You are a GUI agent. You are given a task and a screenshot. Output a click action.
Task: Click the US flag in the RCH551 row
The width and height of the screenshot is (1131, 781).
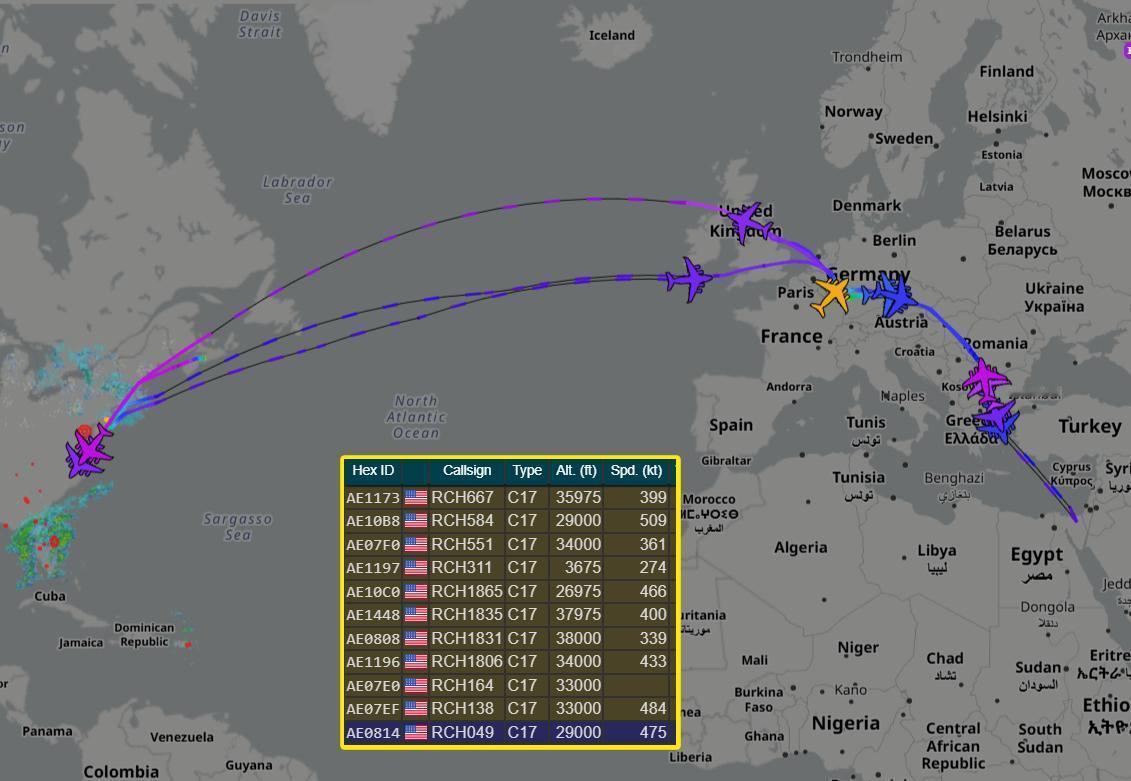pos(415,544)
